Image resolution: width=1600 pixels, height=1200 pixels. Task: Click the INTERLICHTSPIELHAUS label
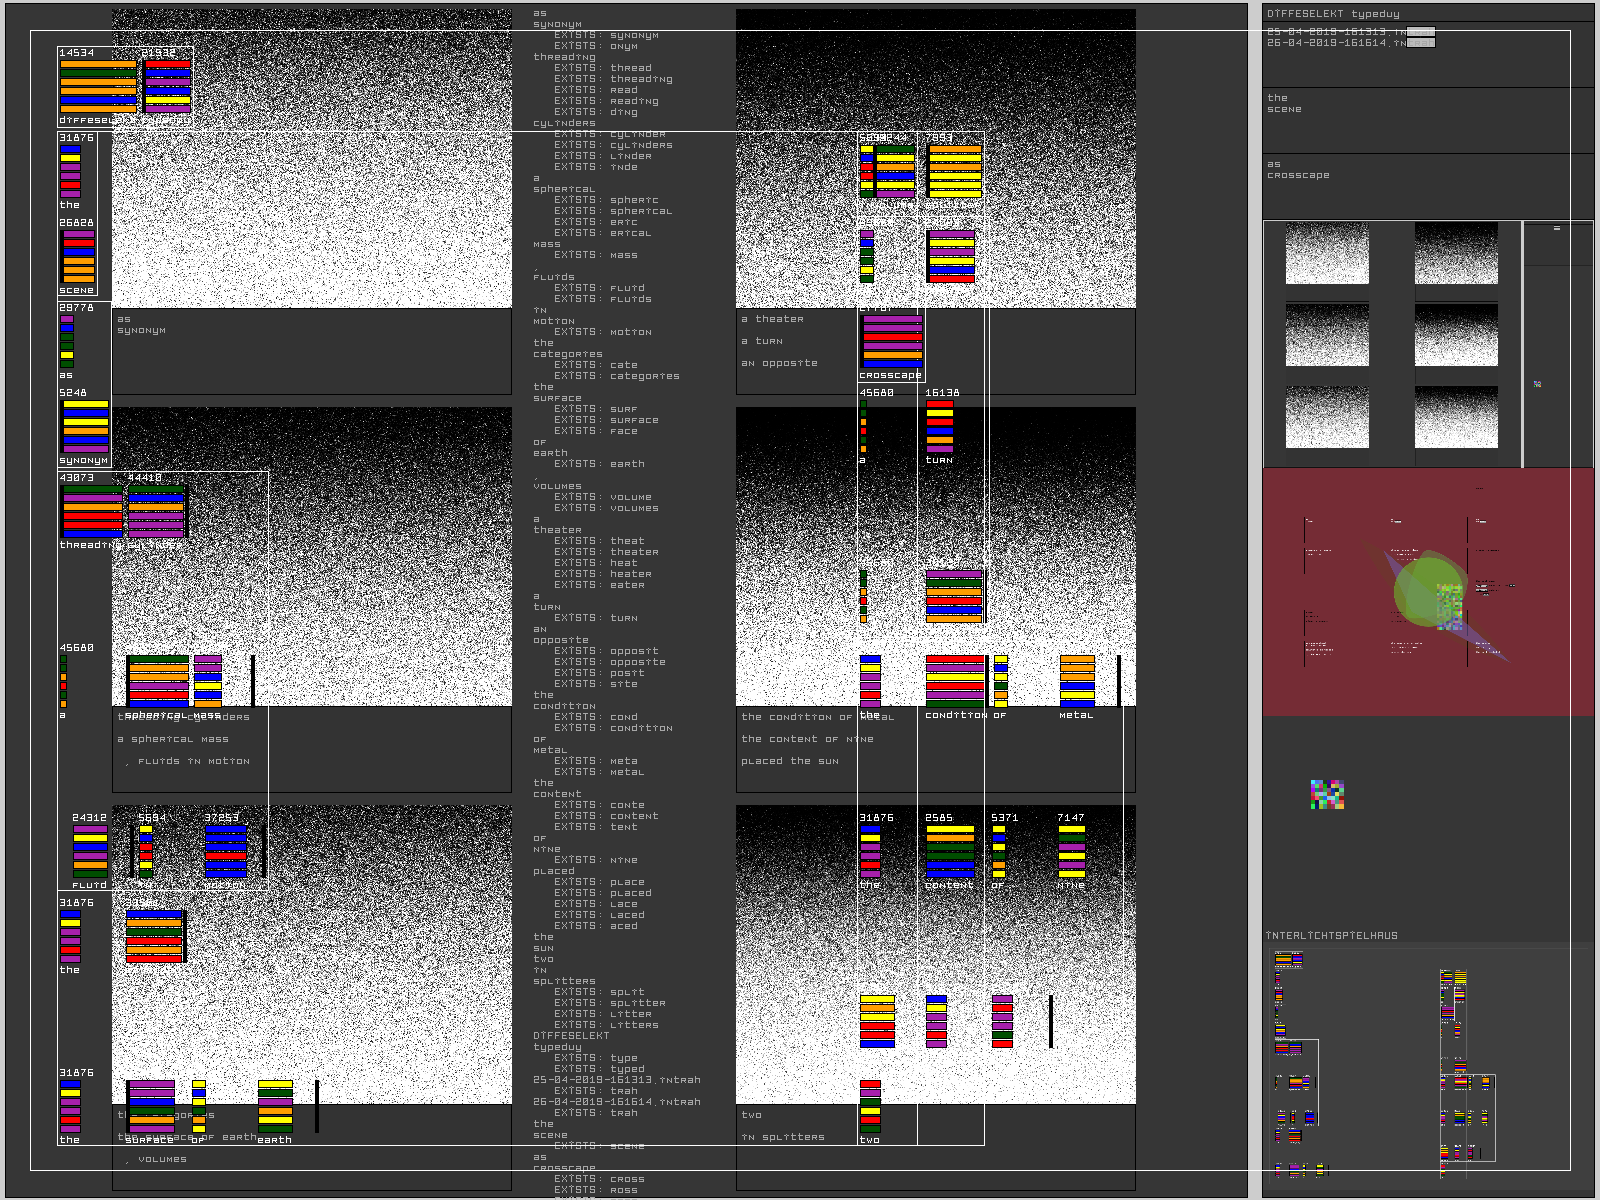coord(1332,936)
